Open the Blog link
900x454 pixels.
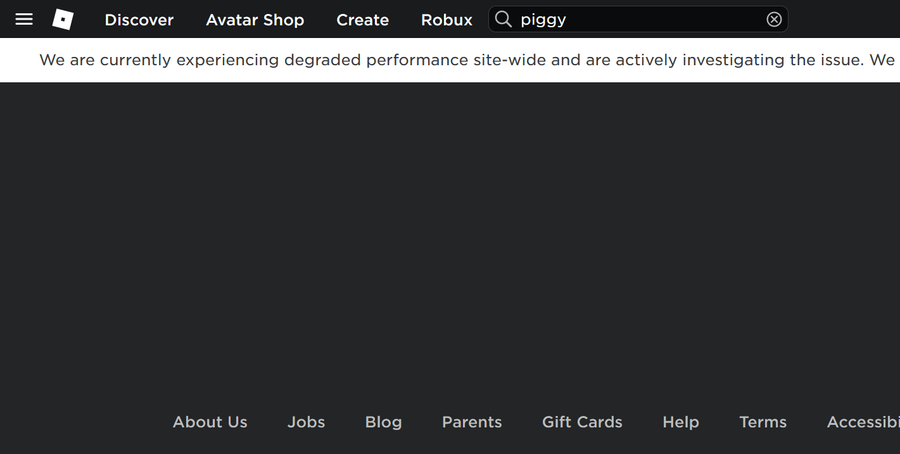[383, 422]
